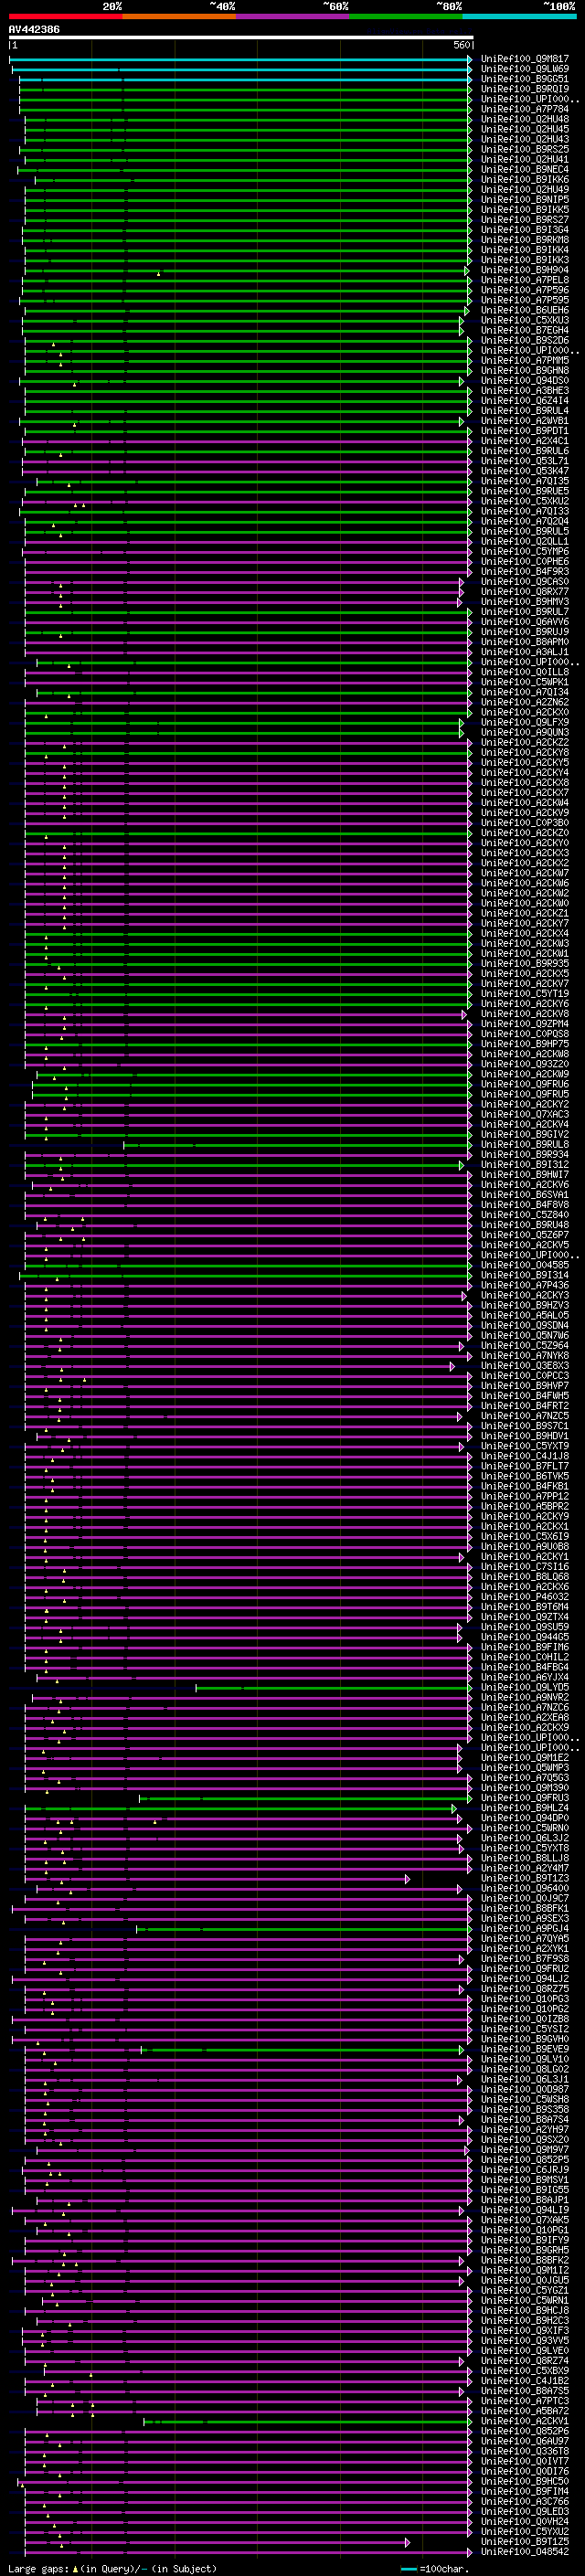Select label UniRef100_Q2HU45
This screenshot has width=585, height=2576.
coord(524,129)
